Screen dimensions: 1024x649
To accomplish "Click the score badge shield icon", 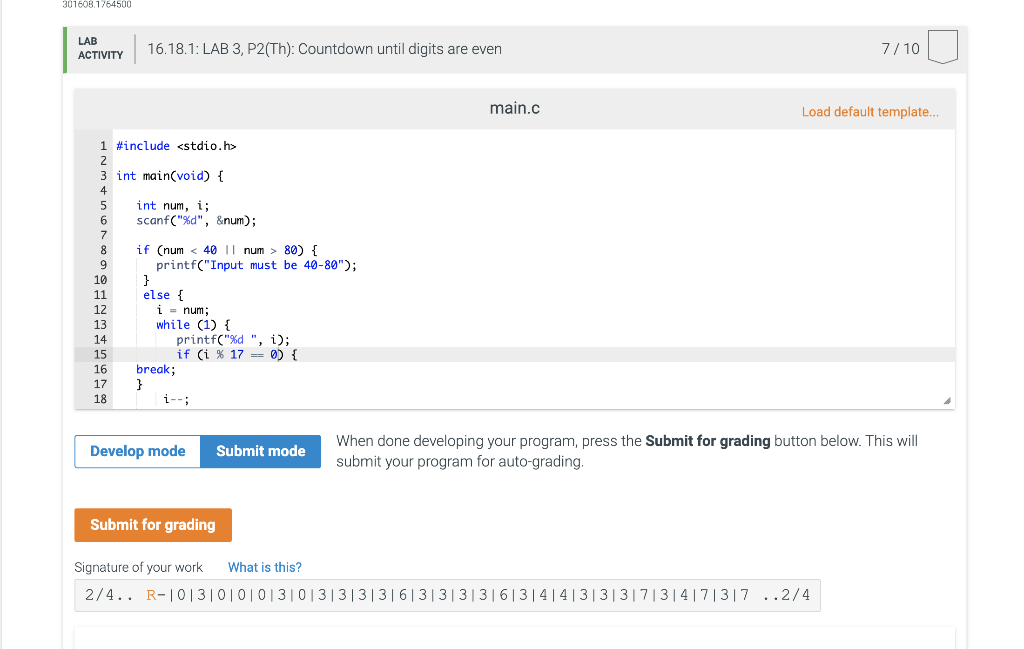I will point(942,47).
